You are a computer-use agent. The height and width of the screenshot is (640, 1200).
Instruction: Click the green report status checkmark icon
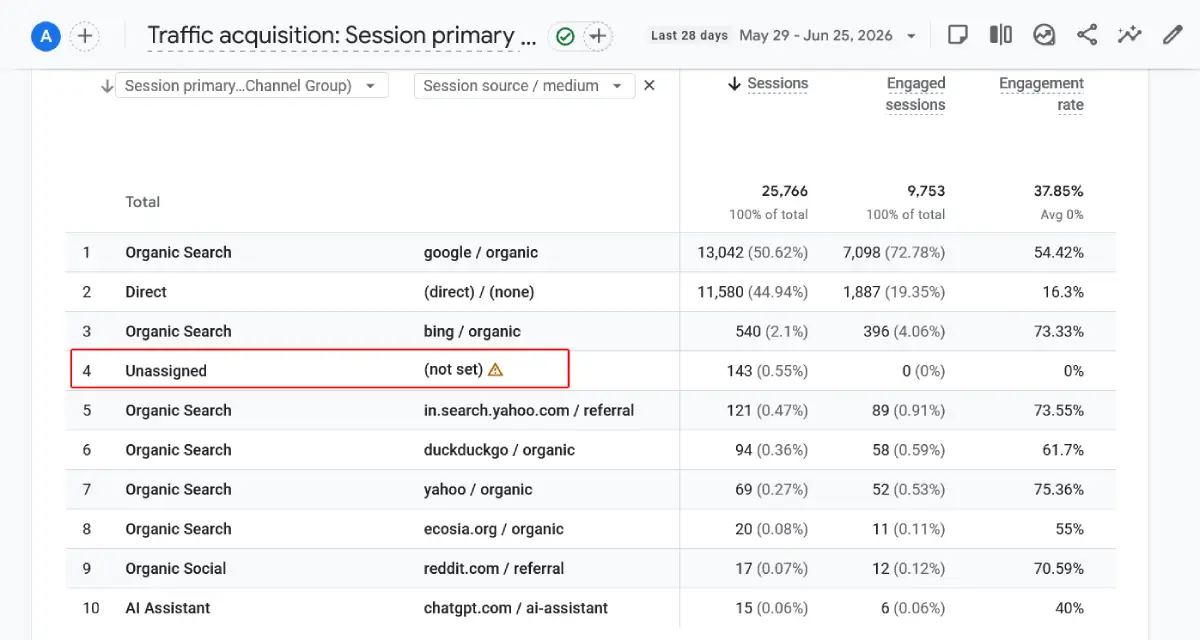click(x=565, y=37)
